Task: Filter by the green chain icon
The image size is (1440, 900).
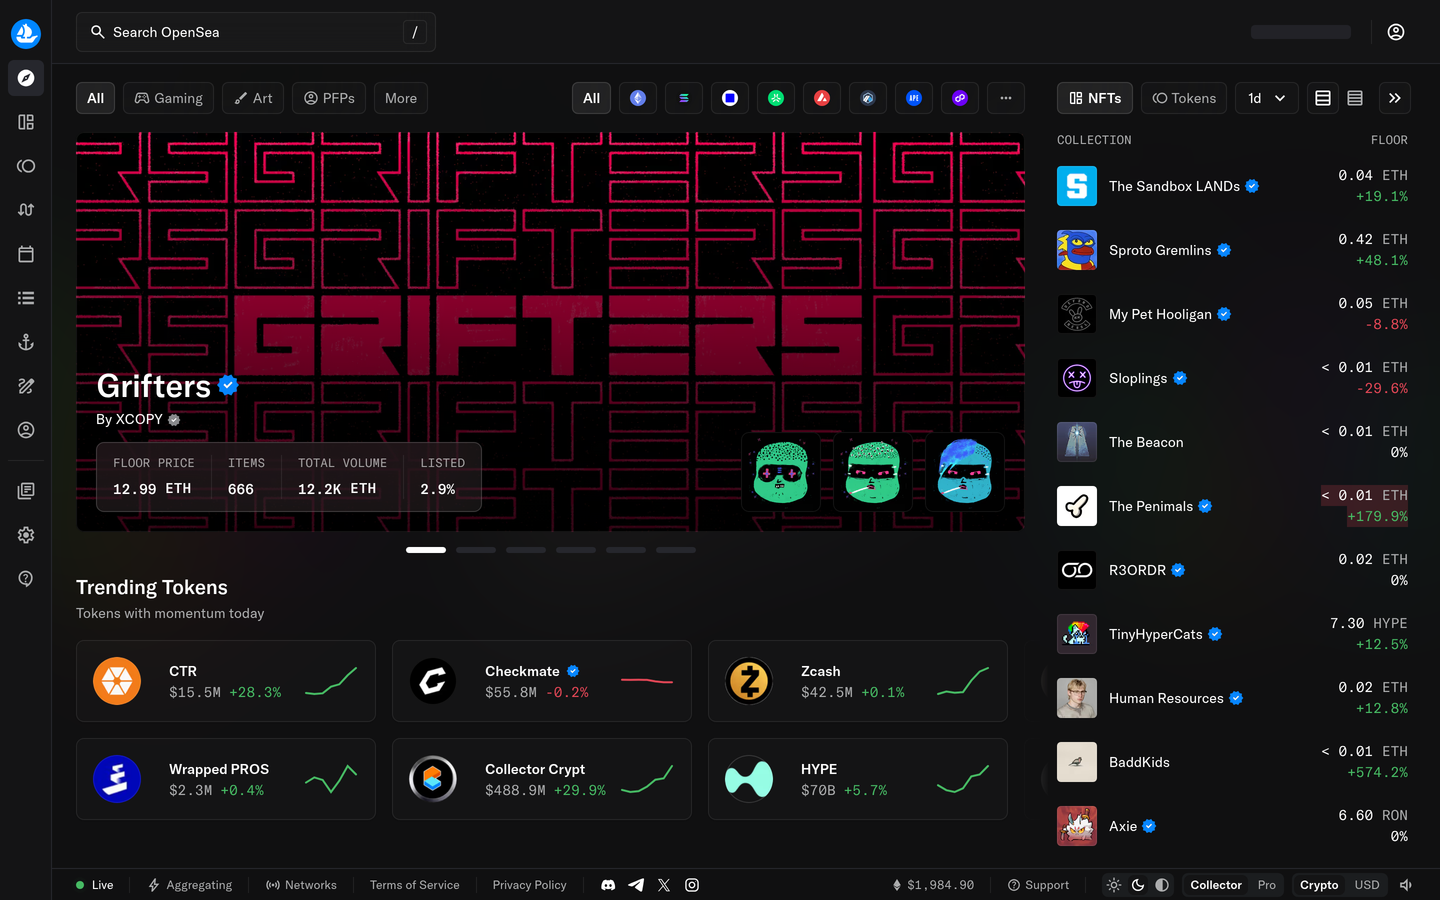Action: [x=776, y=98]
